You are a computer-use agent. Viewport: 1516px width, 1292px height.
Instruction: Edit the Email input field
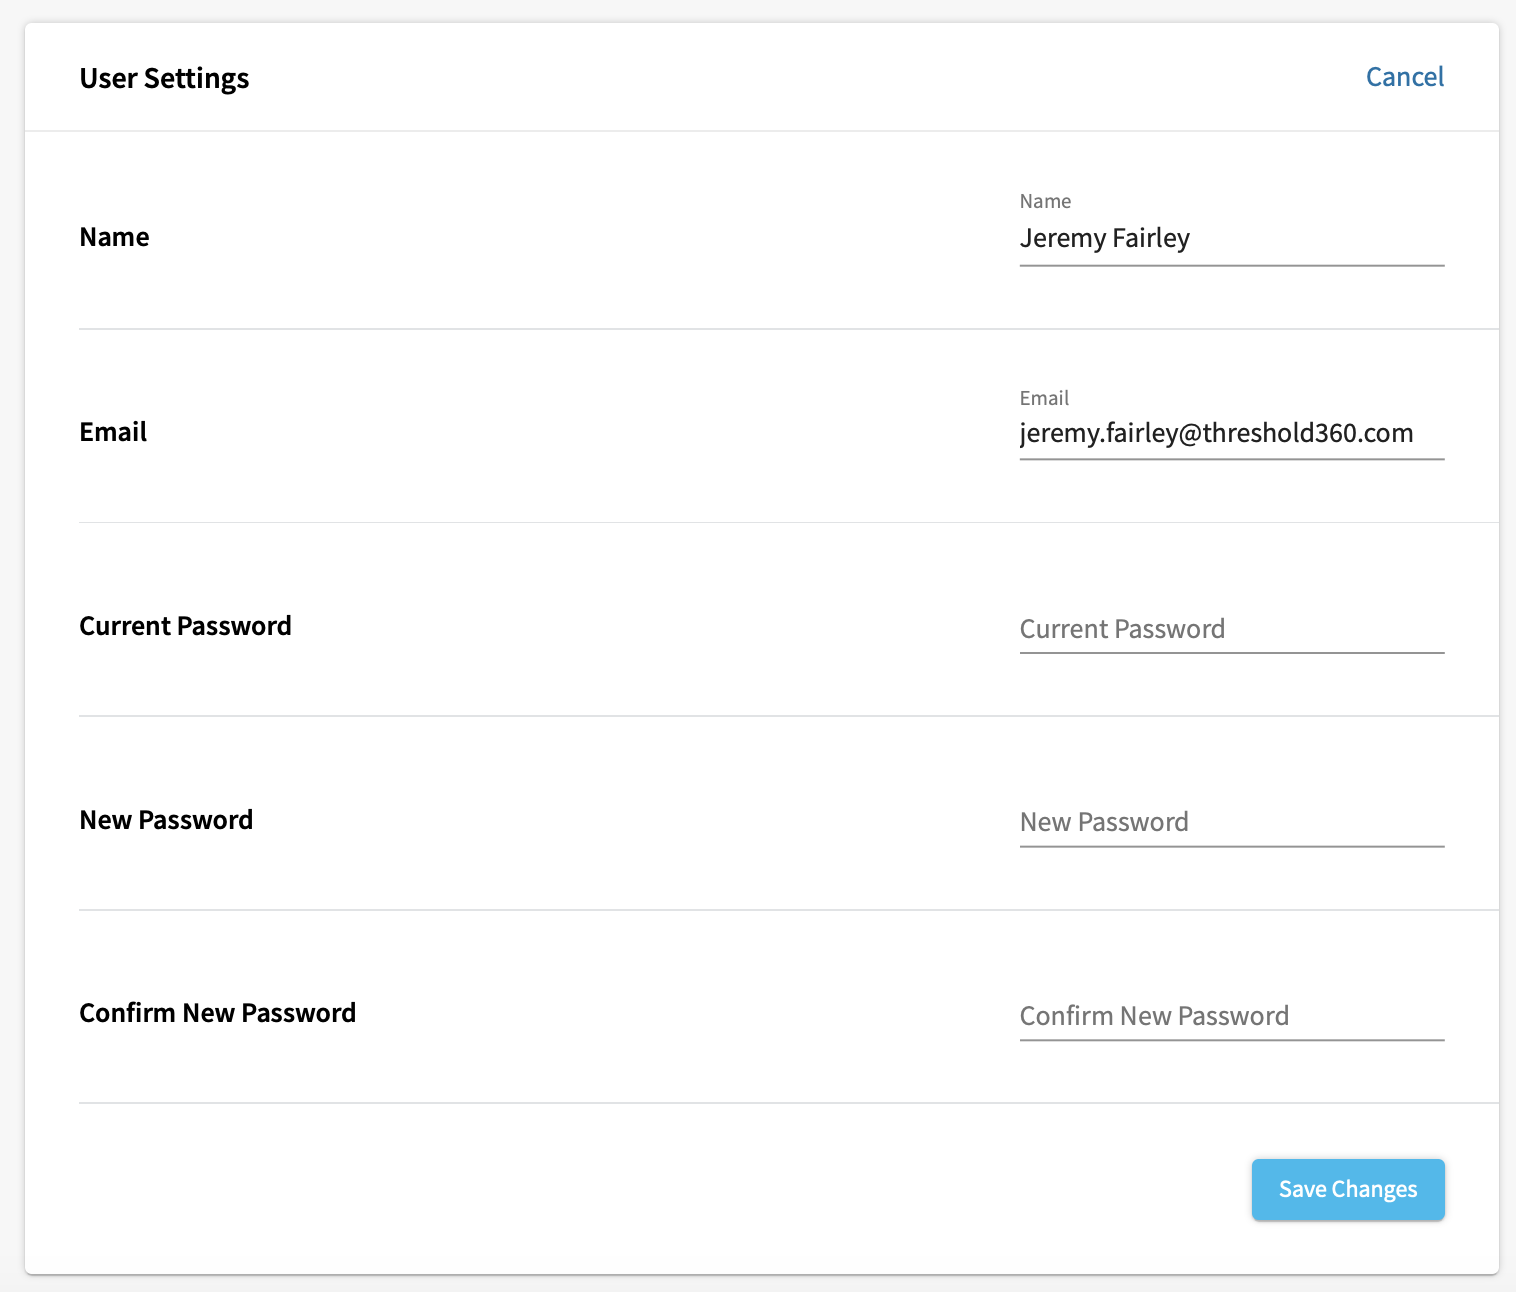click(x=1232, y=434)
